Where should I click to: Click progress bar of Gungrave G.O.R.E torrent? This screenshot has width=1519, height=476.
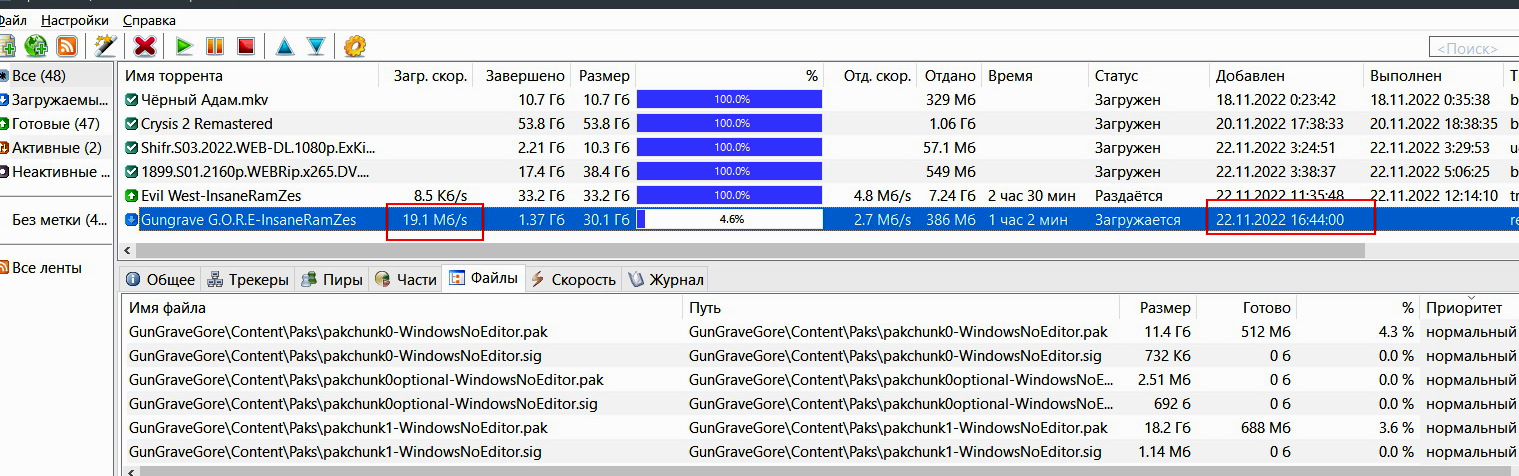[x=729, y=219]
